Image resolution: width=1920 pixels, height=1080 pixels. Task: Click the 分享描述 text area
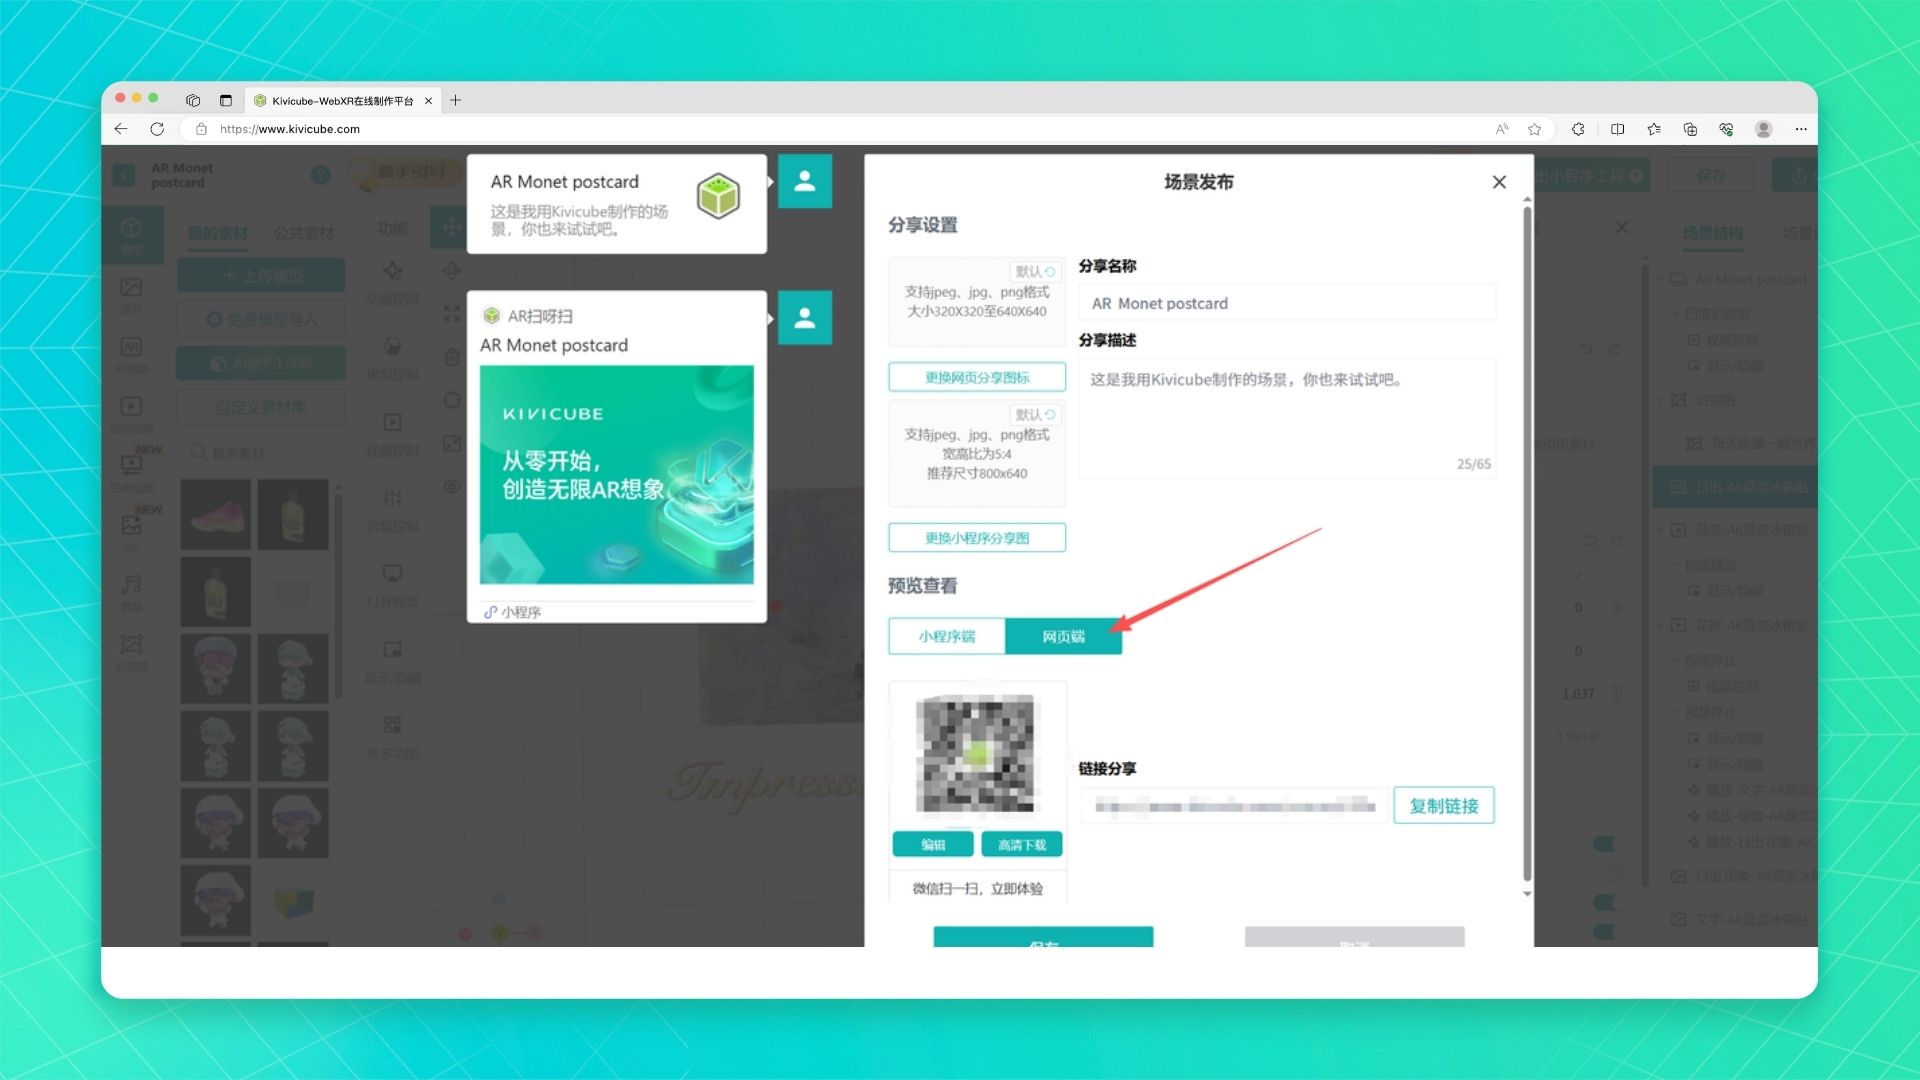[x=1286, y=418]
